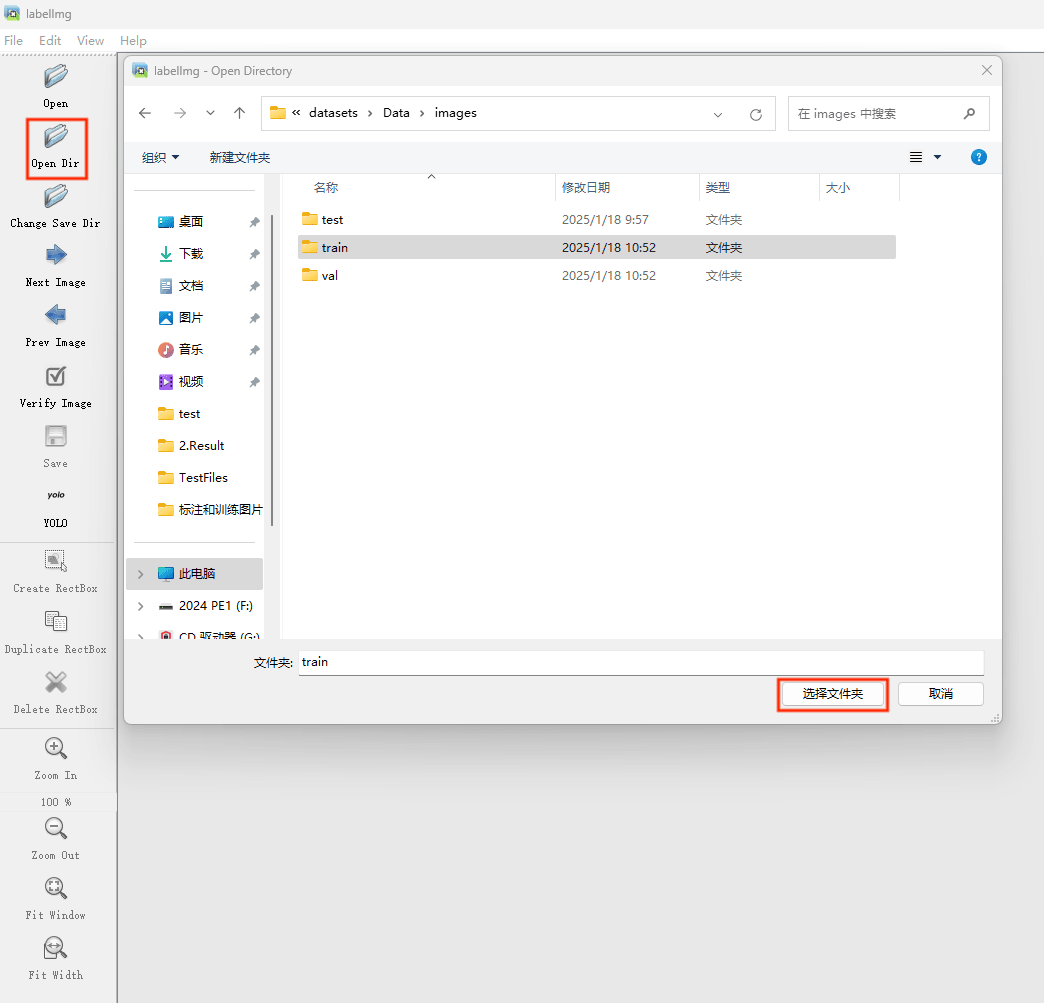This screenshot has height=1003, width=1044.
Task: Open the 组织 dropdown menu
Action: pos(161,158)
